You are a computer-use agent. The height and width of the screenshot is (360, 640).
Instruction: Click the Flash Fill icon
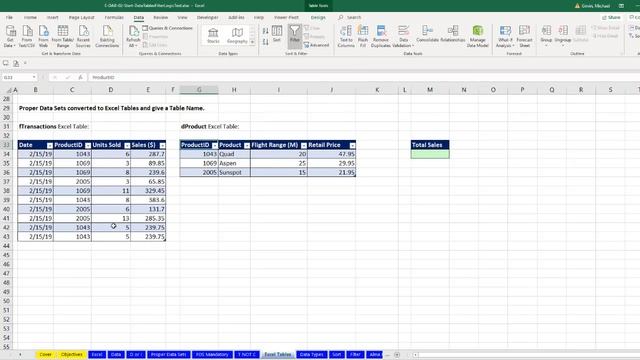363,36
